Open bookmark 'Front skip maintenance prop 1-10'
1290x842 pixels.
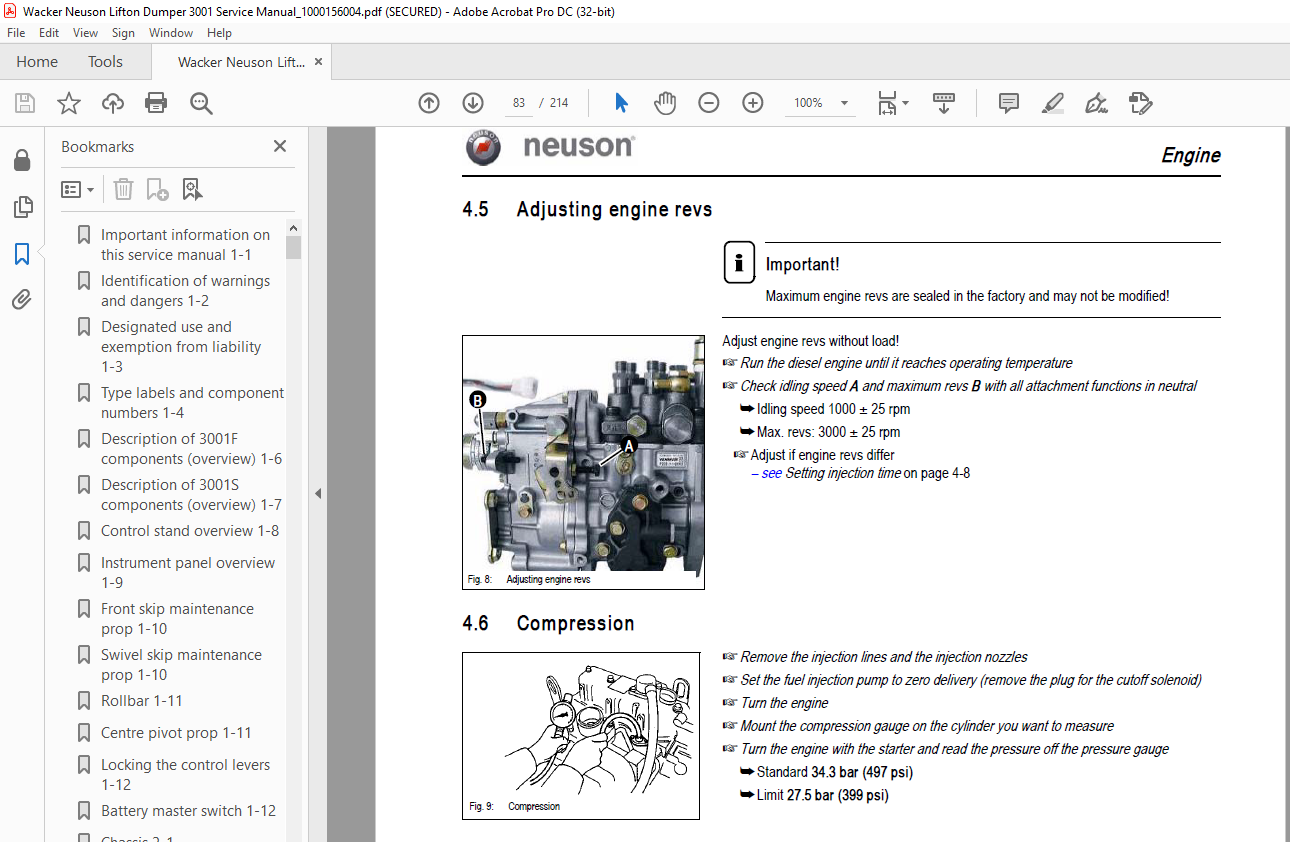(x=177, y=619)
